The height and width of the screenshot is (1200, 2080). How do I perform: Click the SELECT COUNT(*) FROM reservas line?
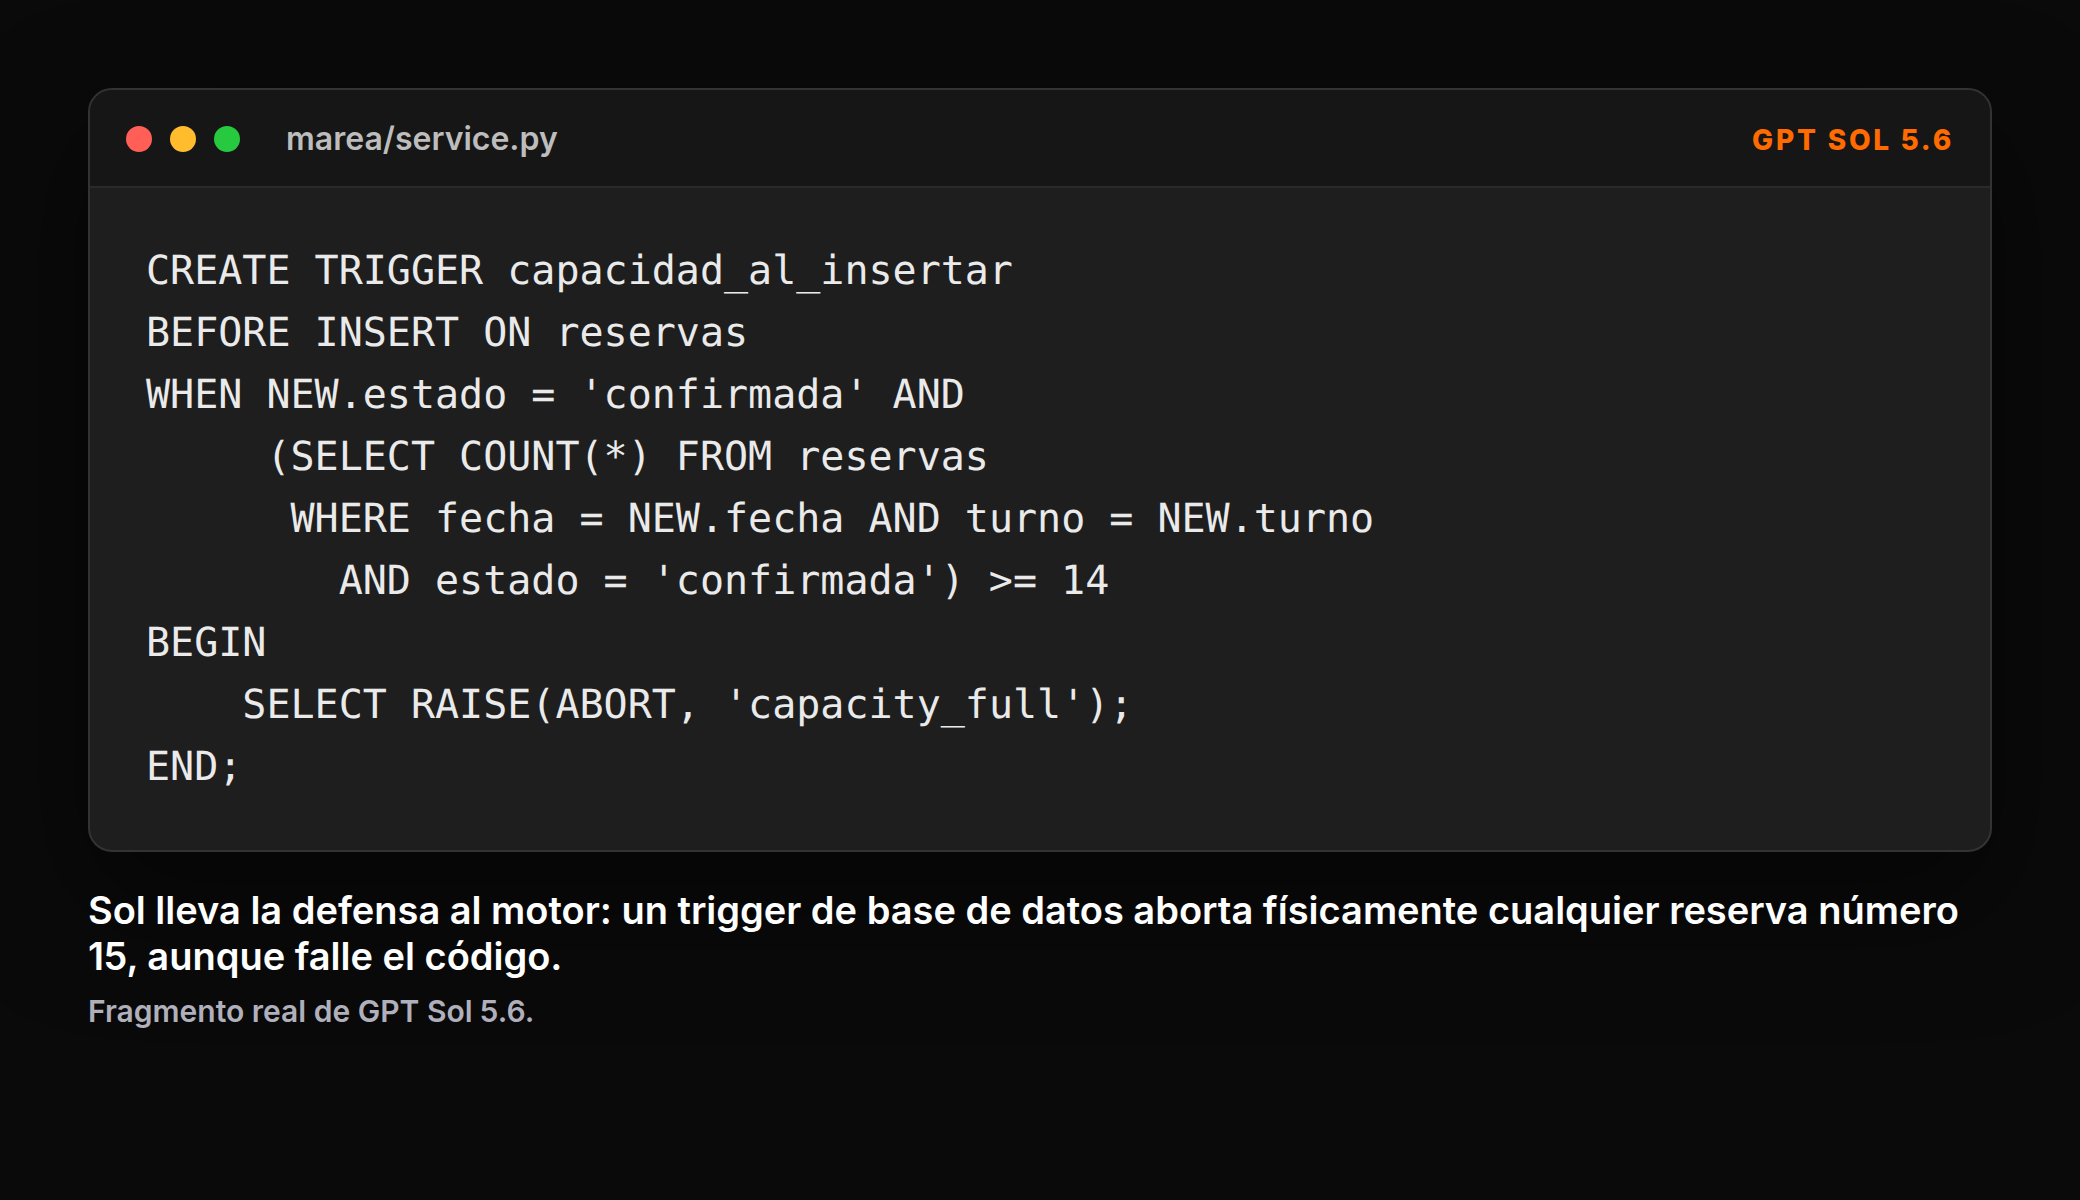coord(628,457)
